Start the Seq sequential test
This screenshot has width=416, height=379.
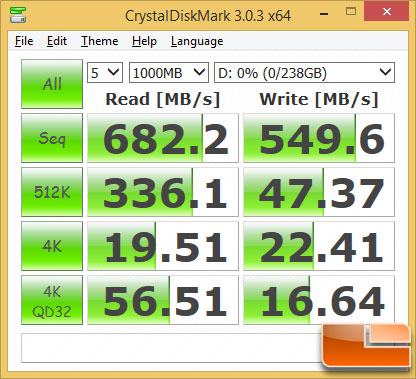click(x=52, y=138)
